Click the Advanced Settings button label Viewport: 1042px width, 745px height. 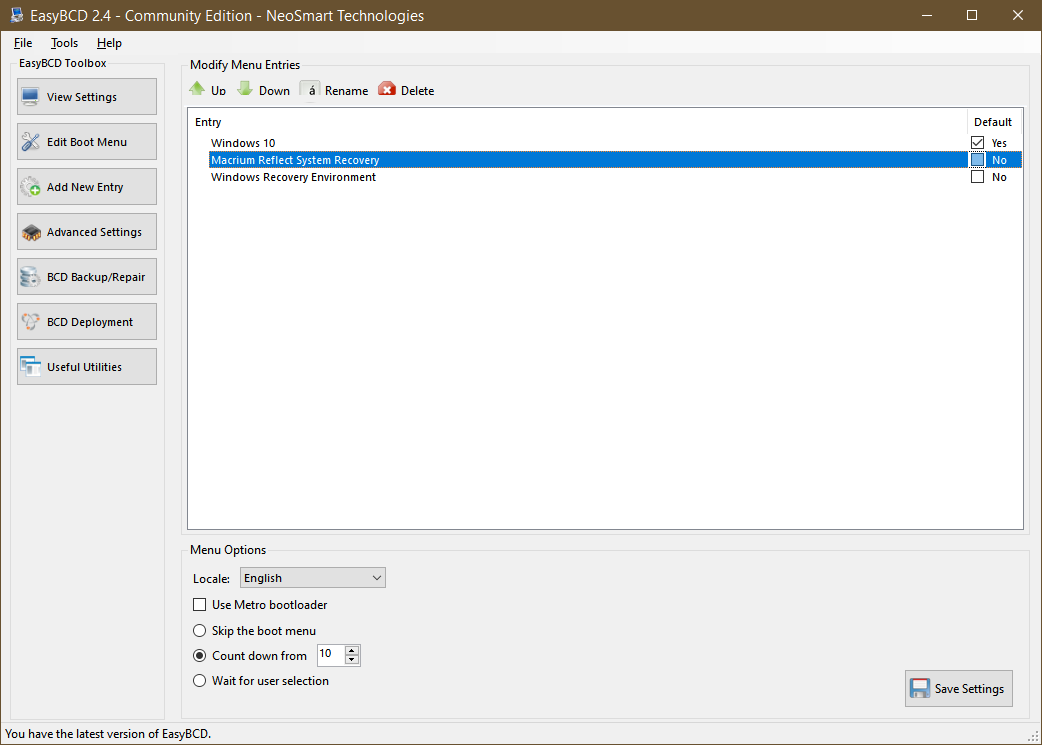pyautogui.click(x=94, y=232)
